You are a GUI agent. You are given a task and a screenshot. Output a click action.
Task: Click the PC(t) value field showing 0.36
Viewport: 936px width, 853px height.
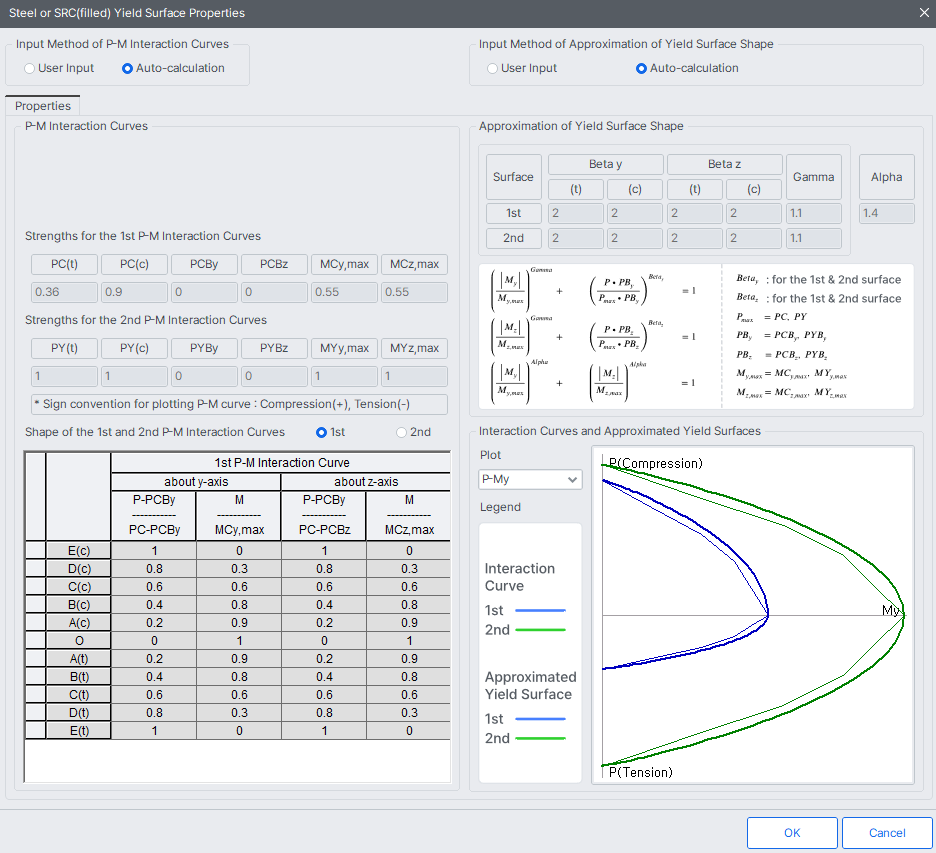(64, 292)
